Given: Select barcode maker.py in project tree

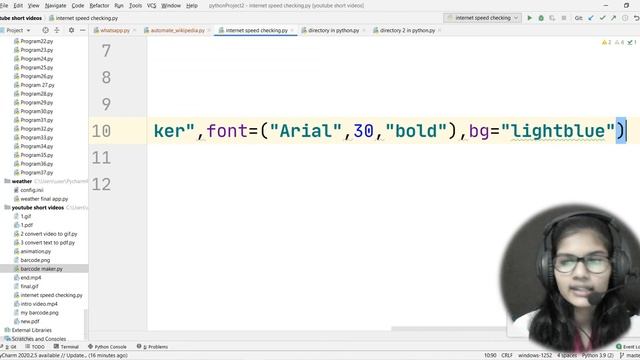Looking at the screenshot, I should [41, 269].
